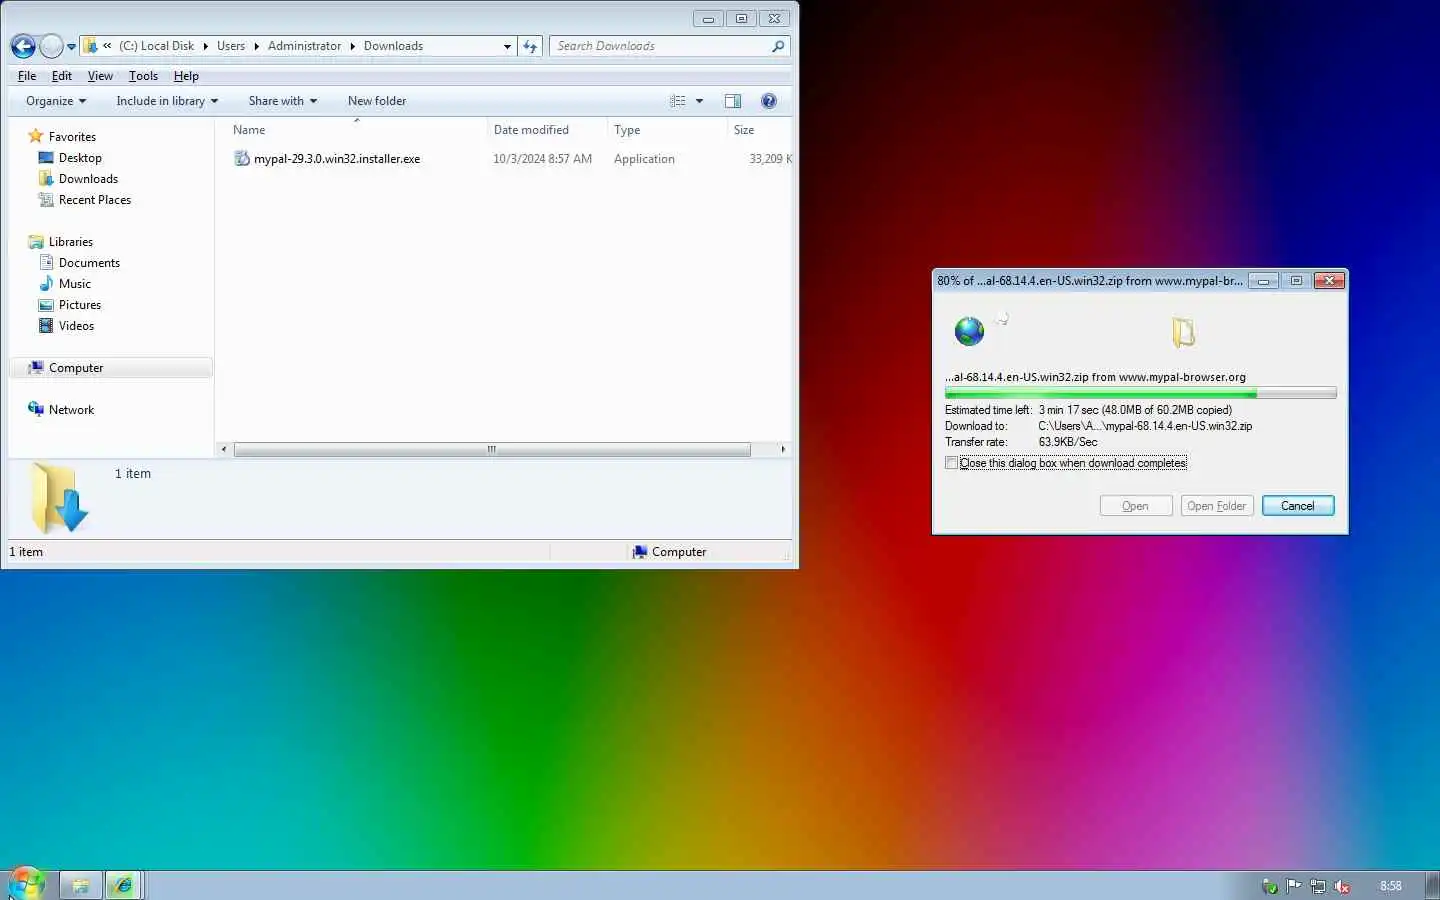This screenshot has width=1440, height=900.
Task: Open the view options dropdown arrow
Action: pyautogui.click(x=699, y=101)
